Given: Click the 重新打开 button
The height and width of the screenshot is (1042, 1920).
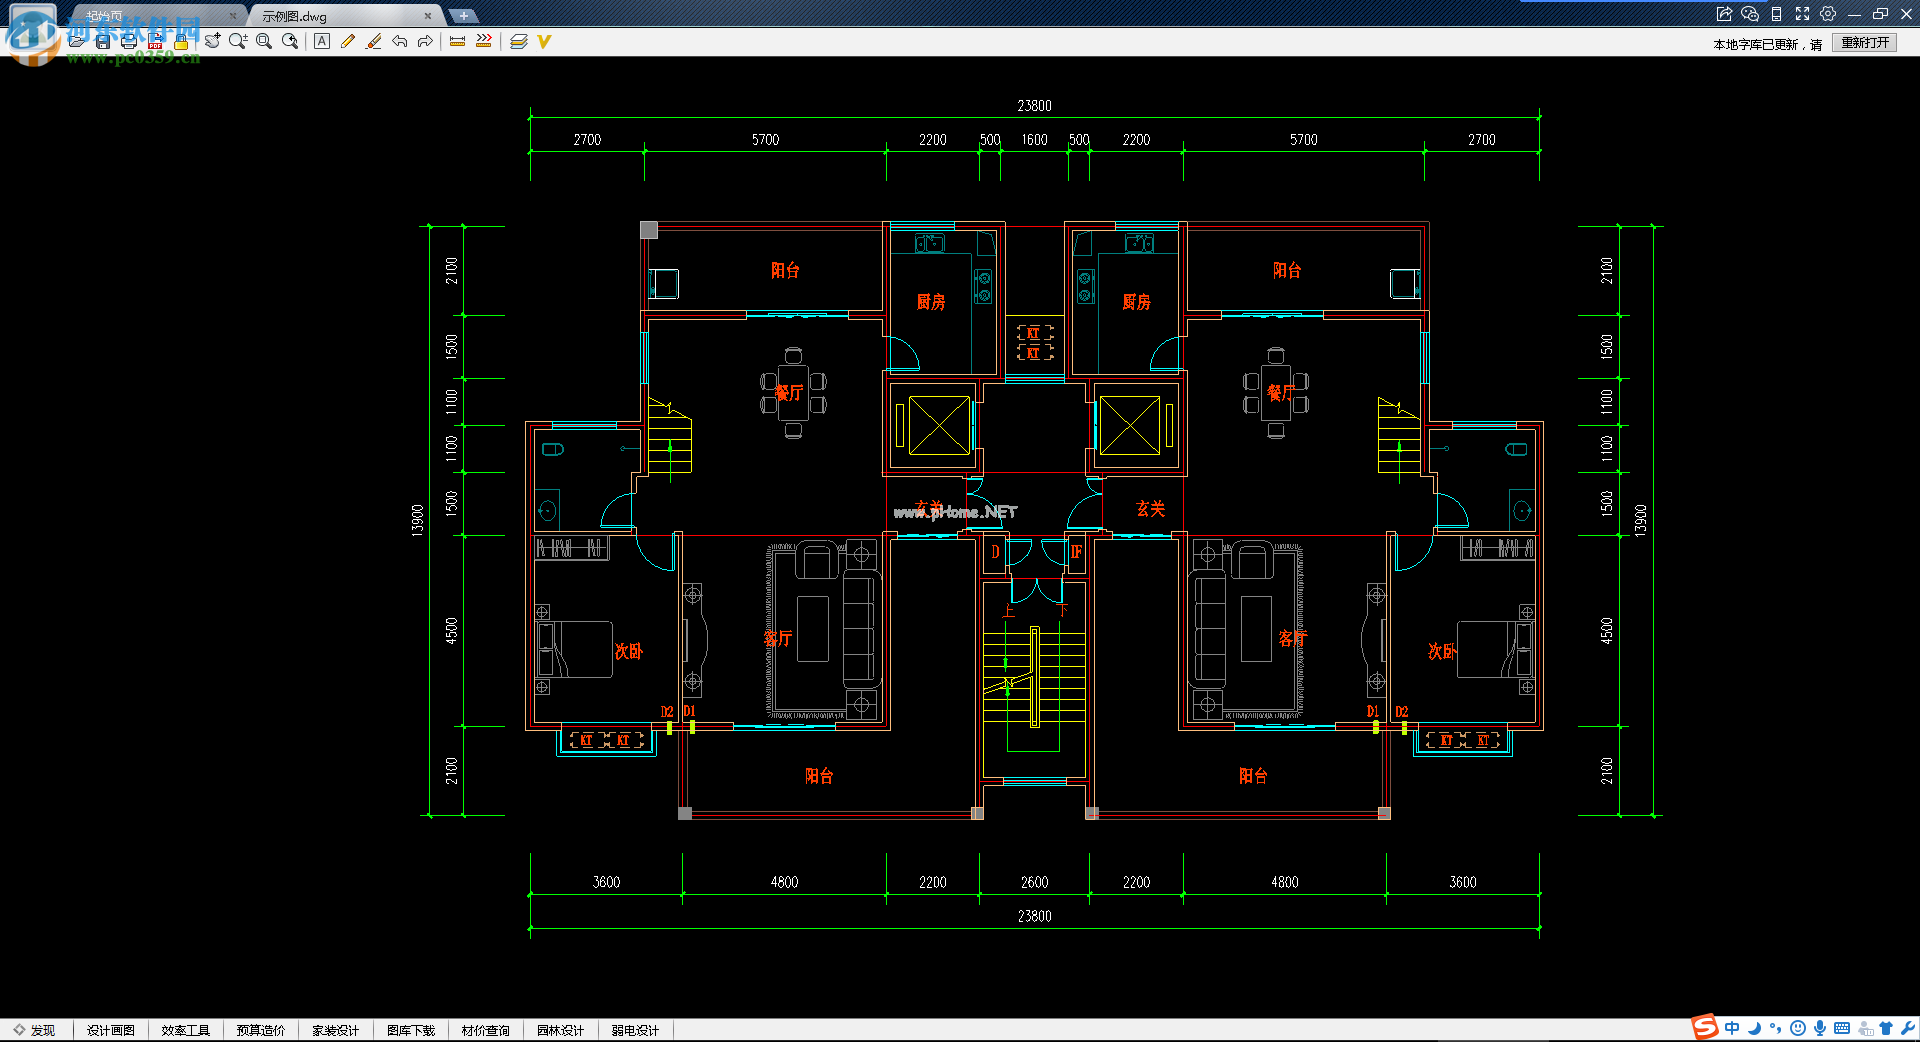Looking at the screenshot, I should (x=1865, y=43).
